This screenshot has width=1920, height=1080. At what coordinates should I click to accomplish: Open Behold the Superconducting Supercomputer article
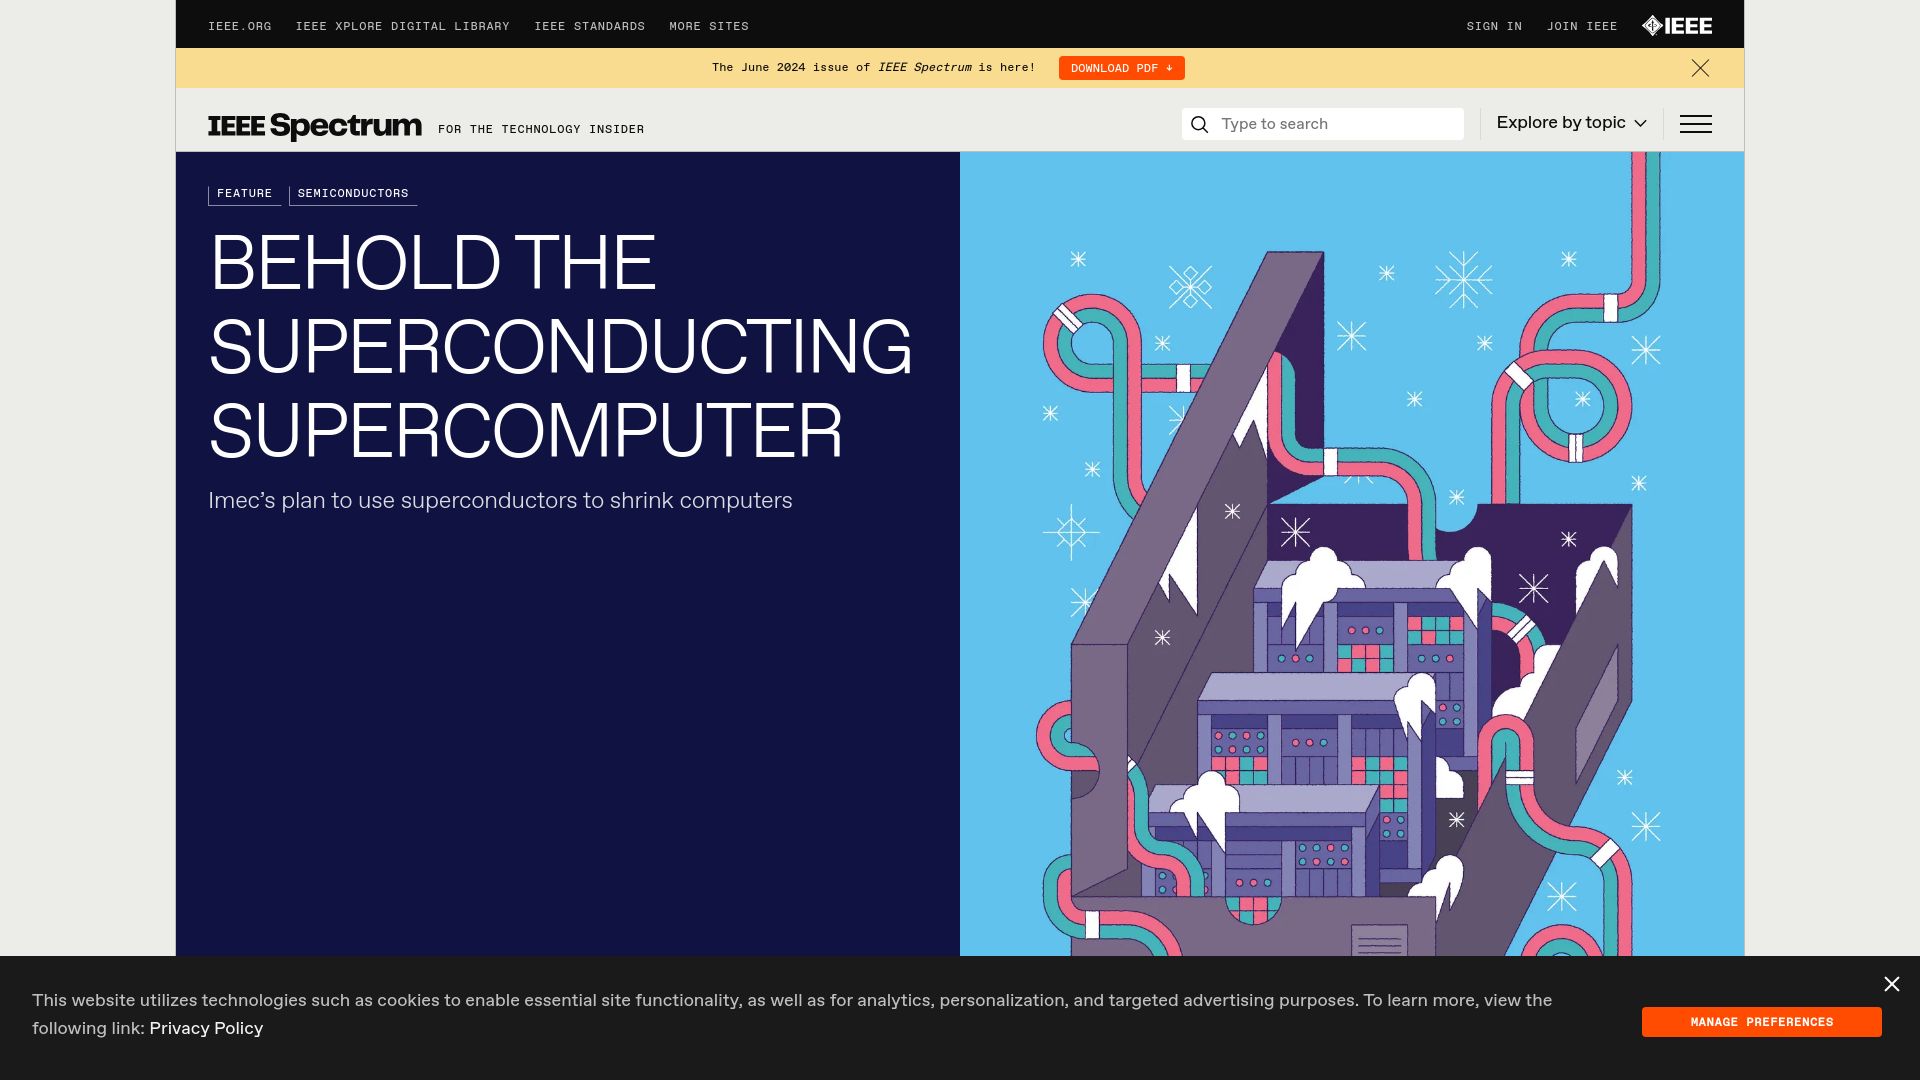pyautogui.click(x=560, y=346)
